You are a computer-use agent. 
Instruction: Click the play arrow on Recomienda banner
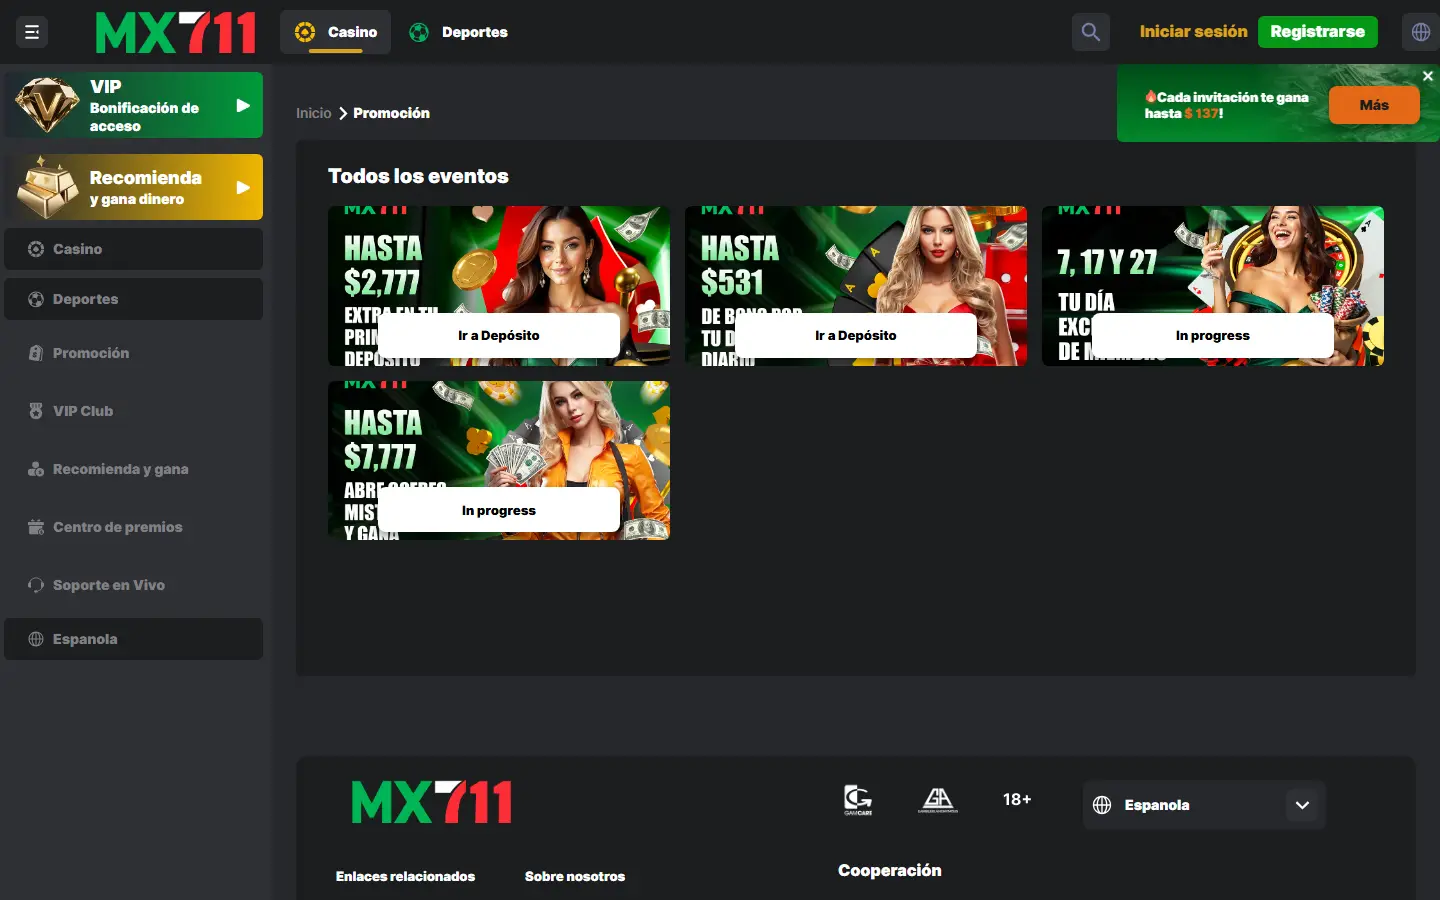pyautogui.click(x=243, y=187)
